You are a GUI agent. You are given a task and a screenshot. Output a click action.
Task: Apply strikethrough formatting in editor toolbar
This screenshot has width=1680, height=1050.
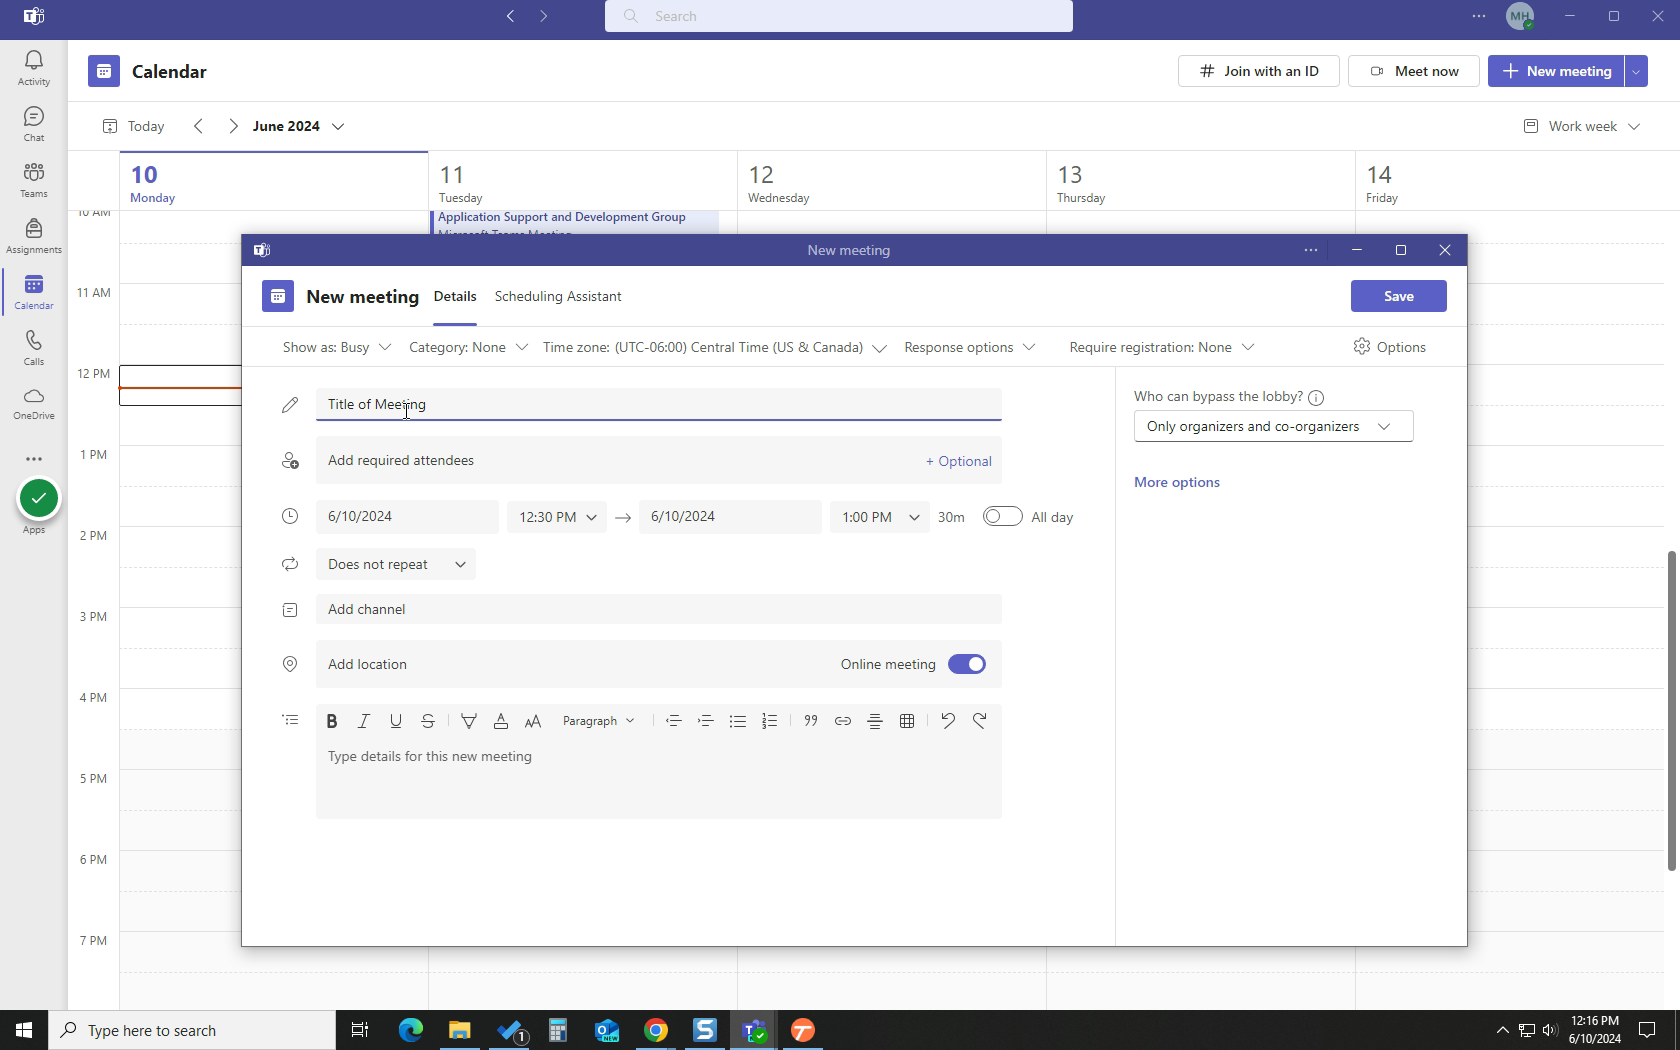[x=428, y=721]
